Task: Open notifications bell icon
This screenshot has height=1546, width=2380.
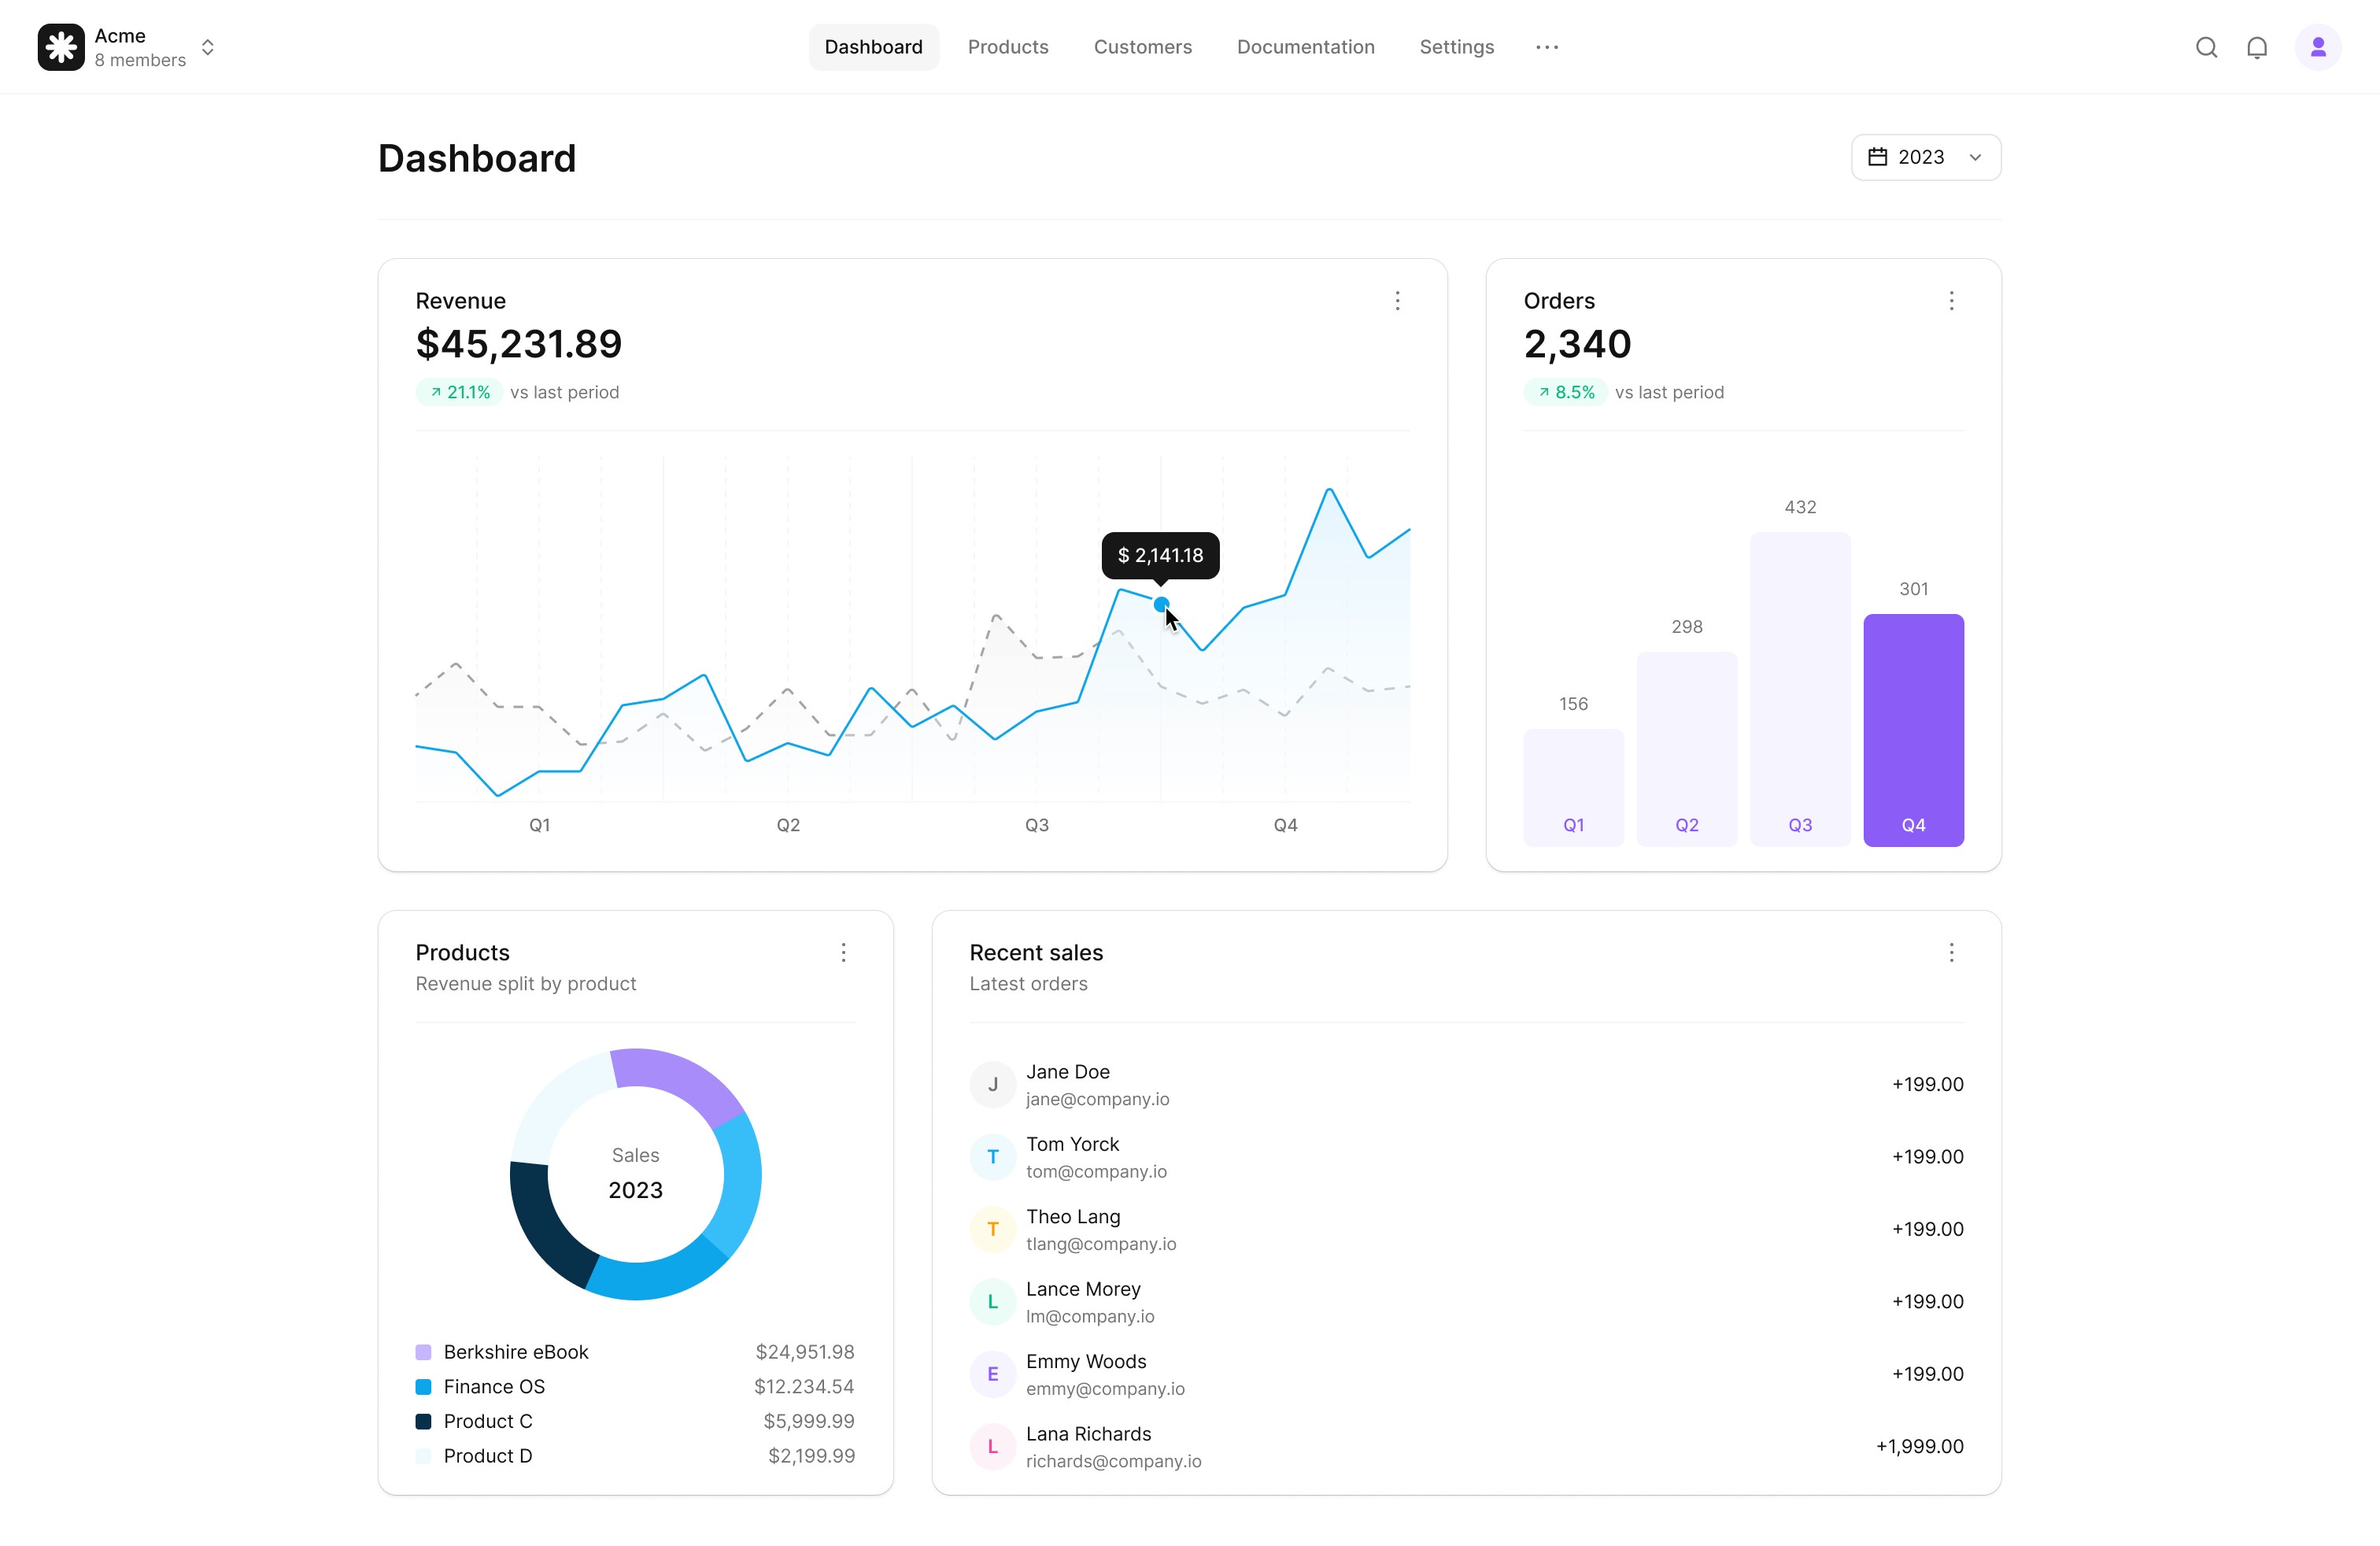Action: click(x=2256, y=47)
